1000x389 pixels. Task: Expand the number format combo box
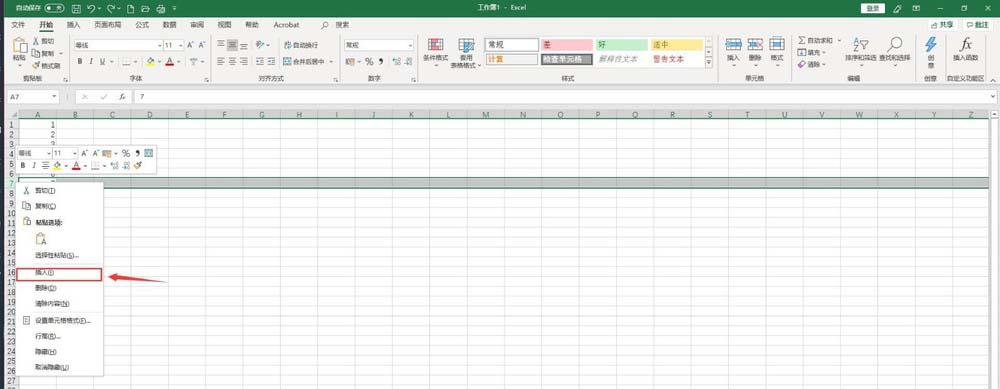[410, 45]
